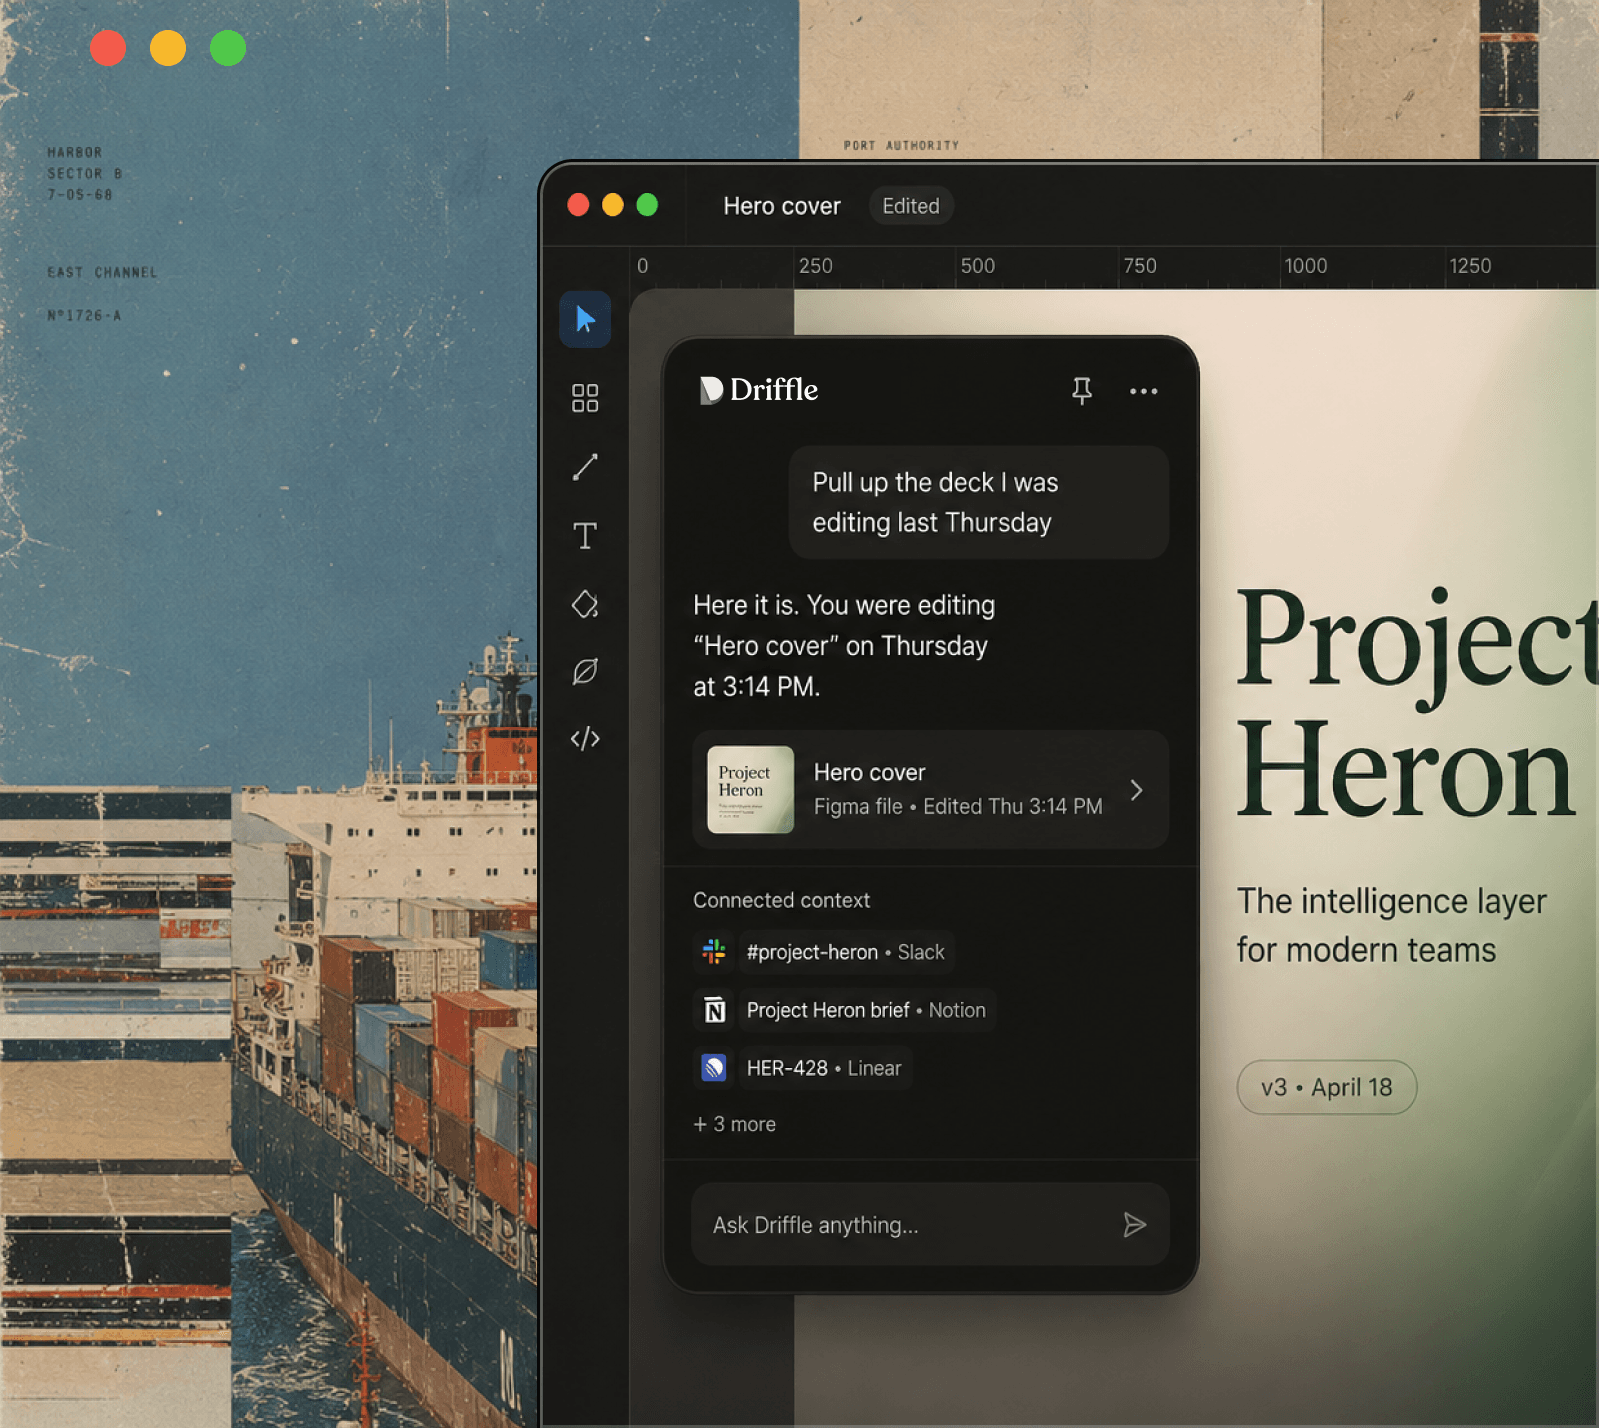Click the Here it is response text
Viewport: 1599px width, 1428px height.
[x=845, y=646]
